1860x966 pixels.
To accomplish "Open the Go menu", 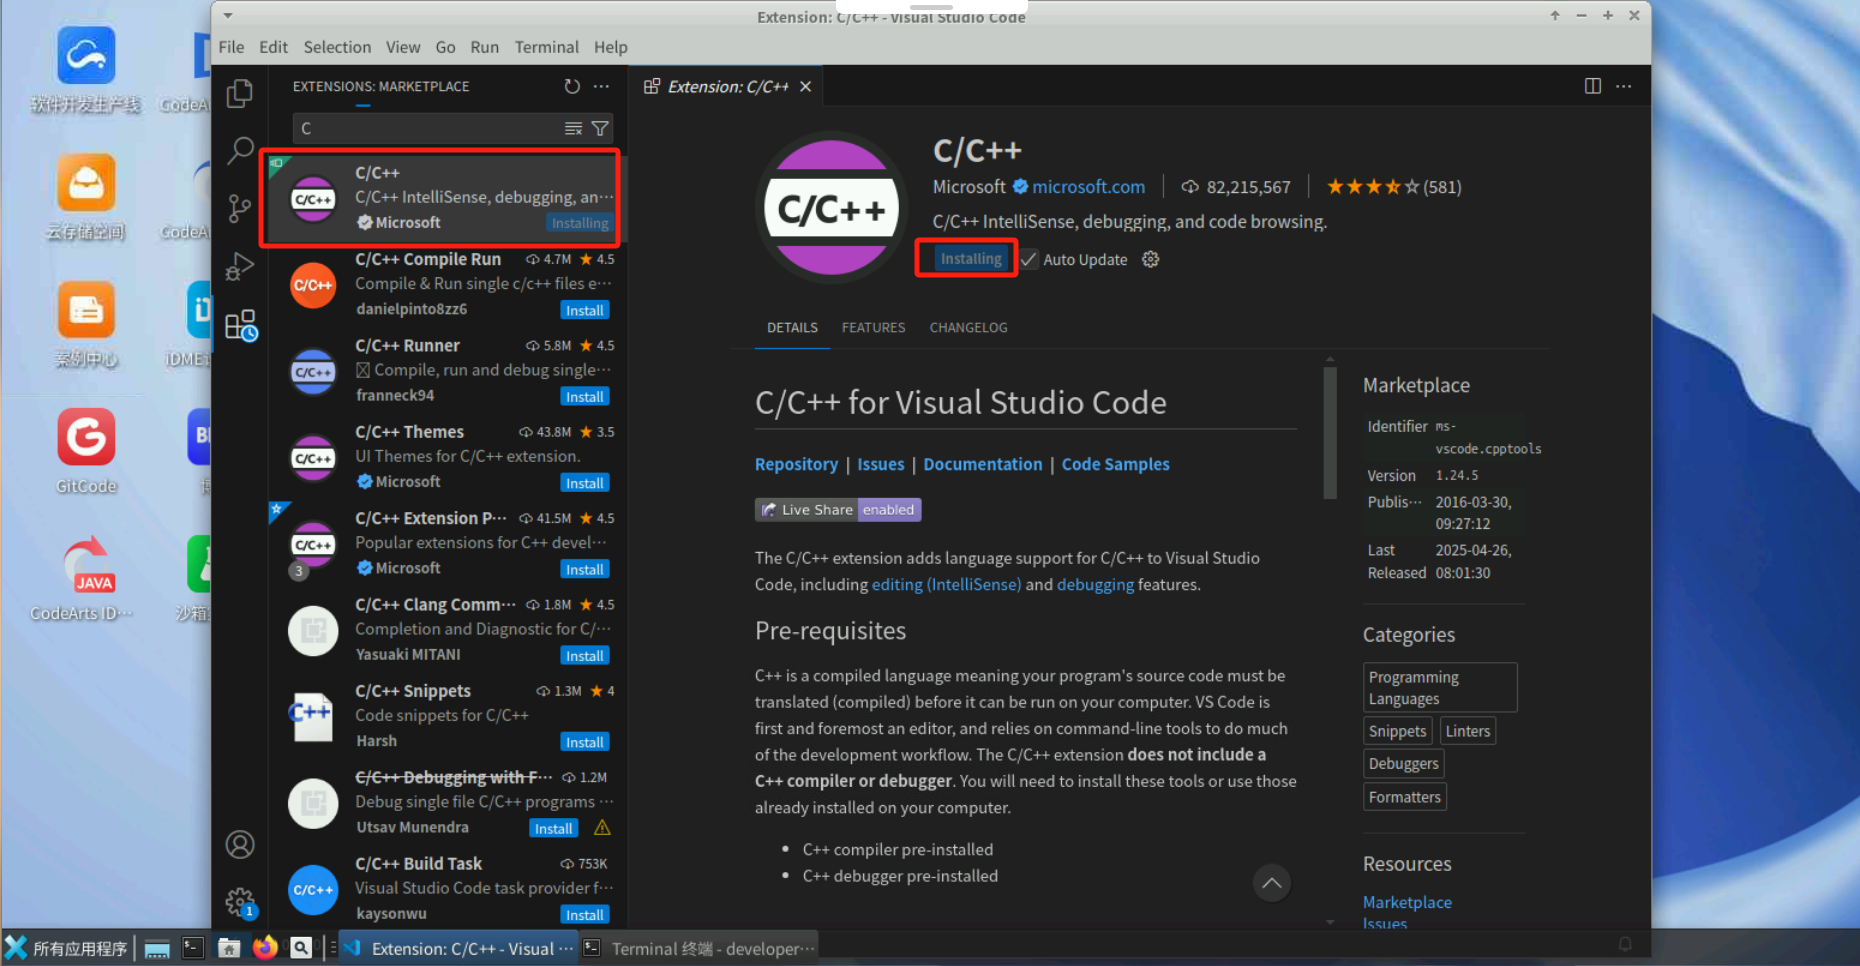I will 445,47.
